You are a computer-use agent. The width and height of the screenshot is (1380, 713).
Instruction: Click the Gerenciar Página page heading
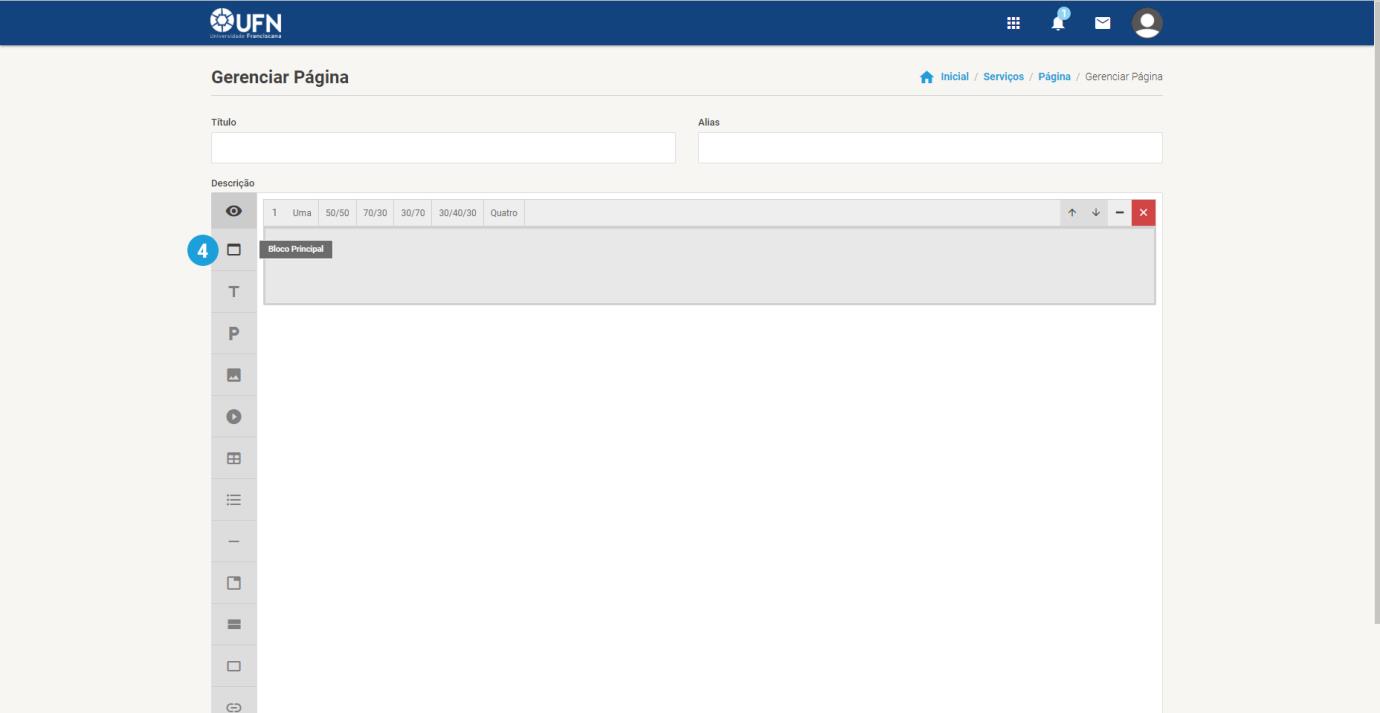pyautogui.click(x=280, y=77)
